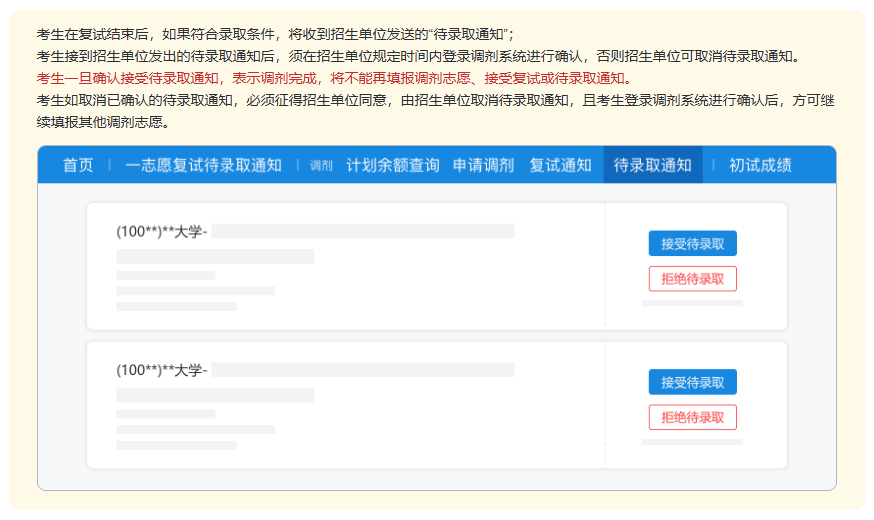Screen dimensions: 874x520
Task: Open 计划余额查询 in the navigation bar
Action: [392, 165]
